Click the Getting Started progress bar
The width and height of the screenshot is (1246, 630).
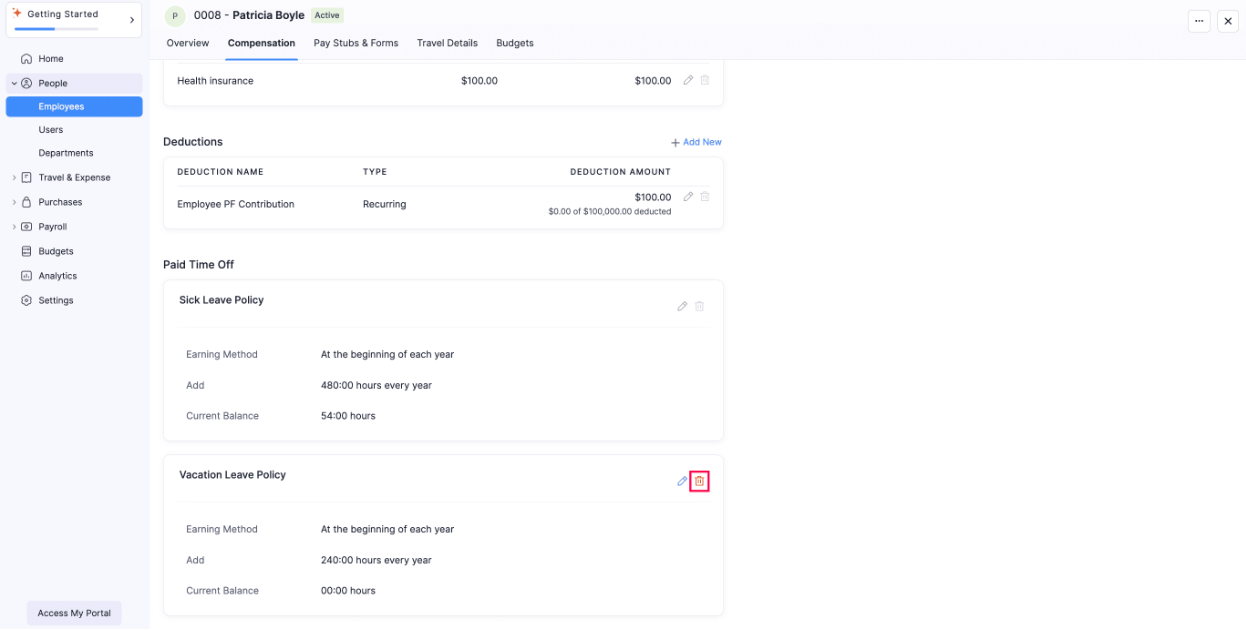56,29
